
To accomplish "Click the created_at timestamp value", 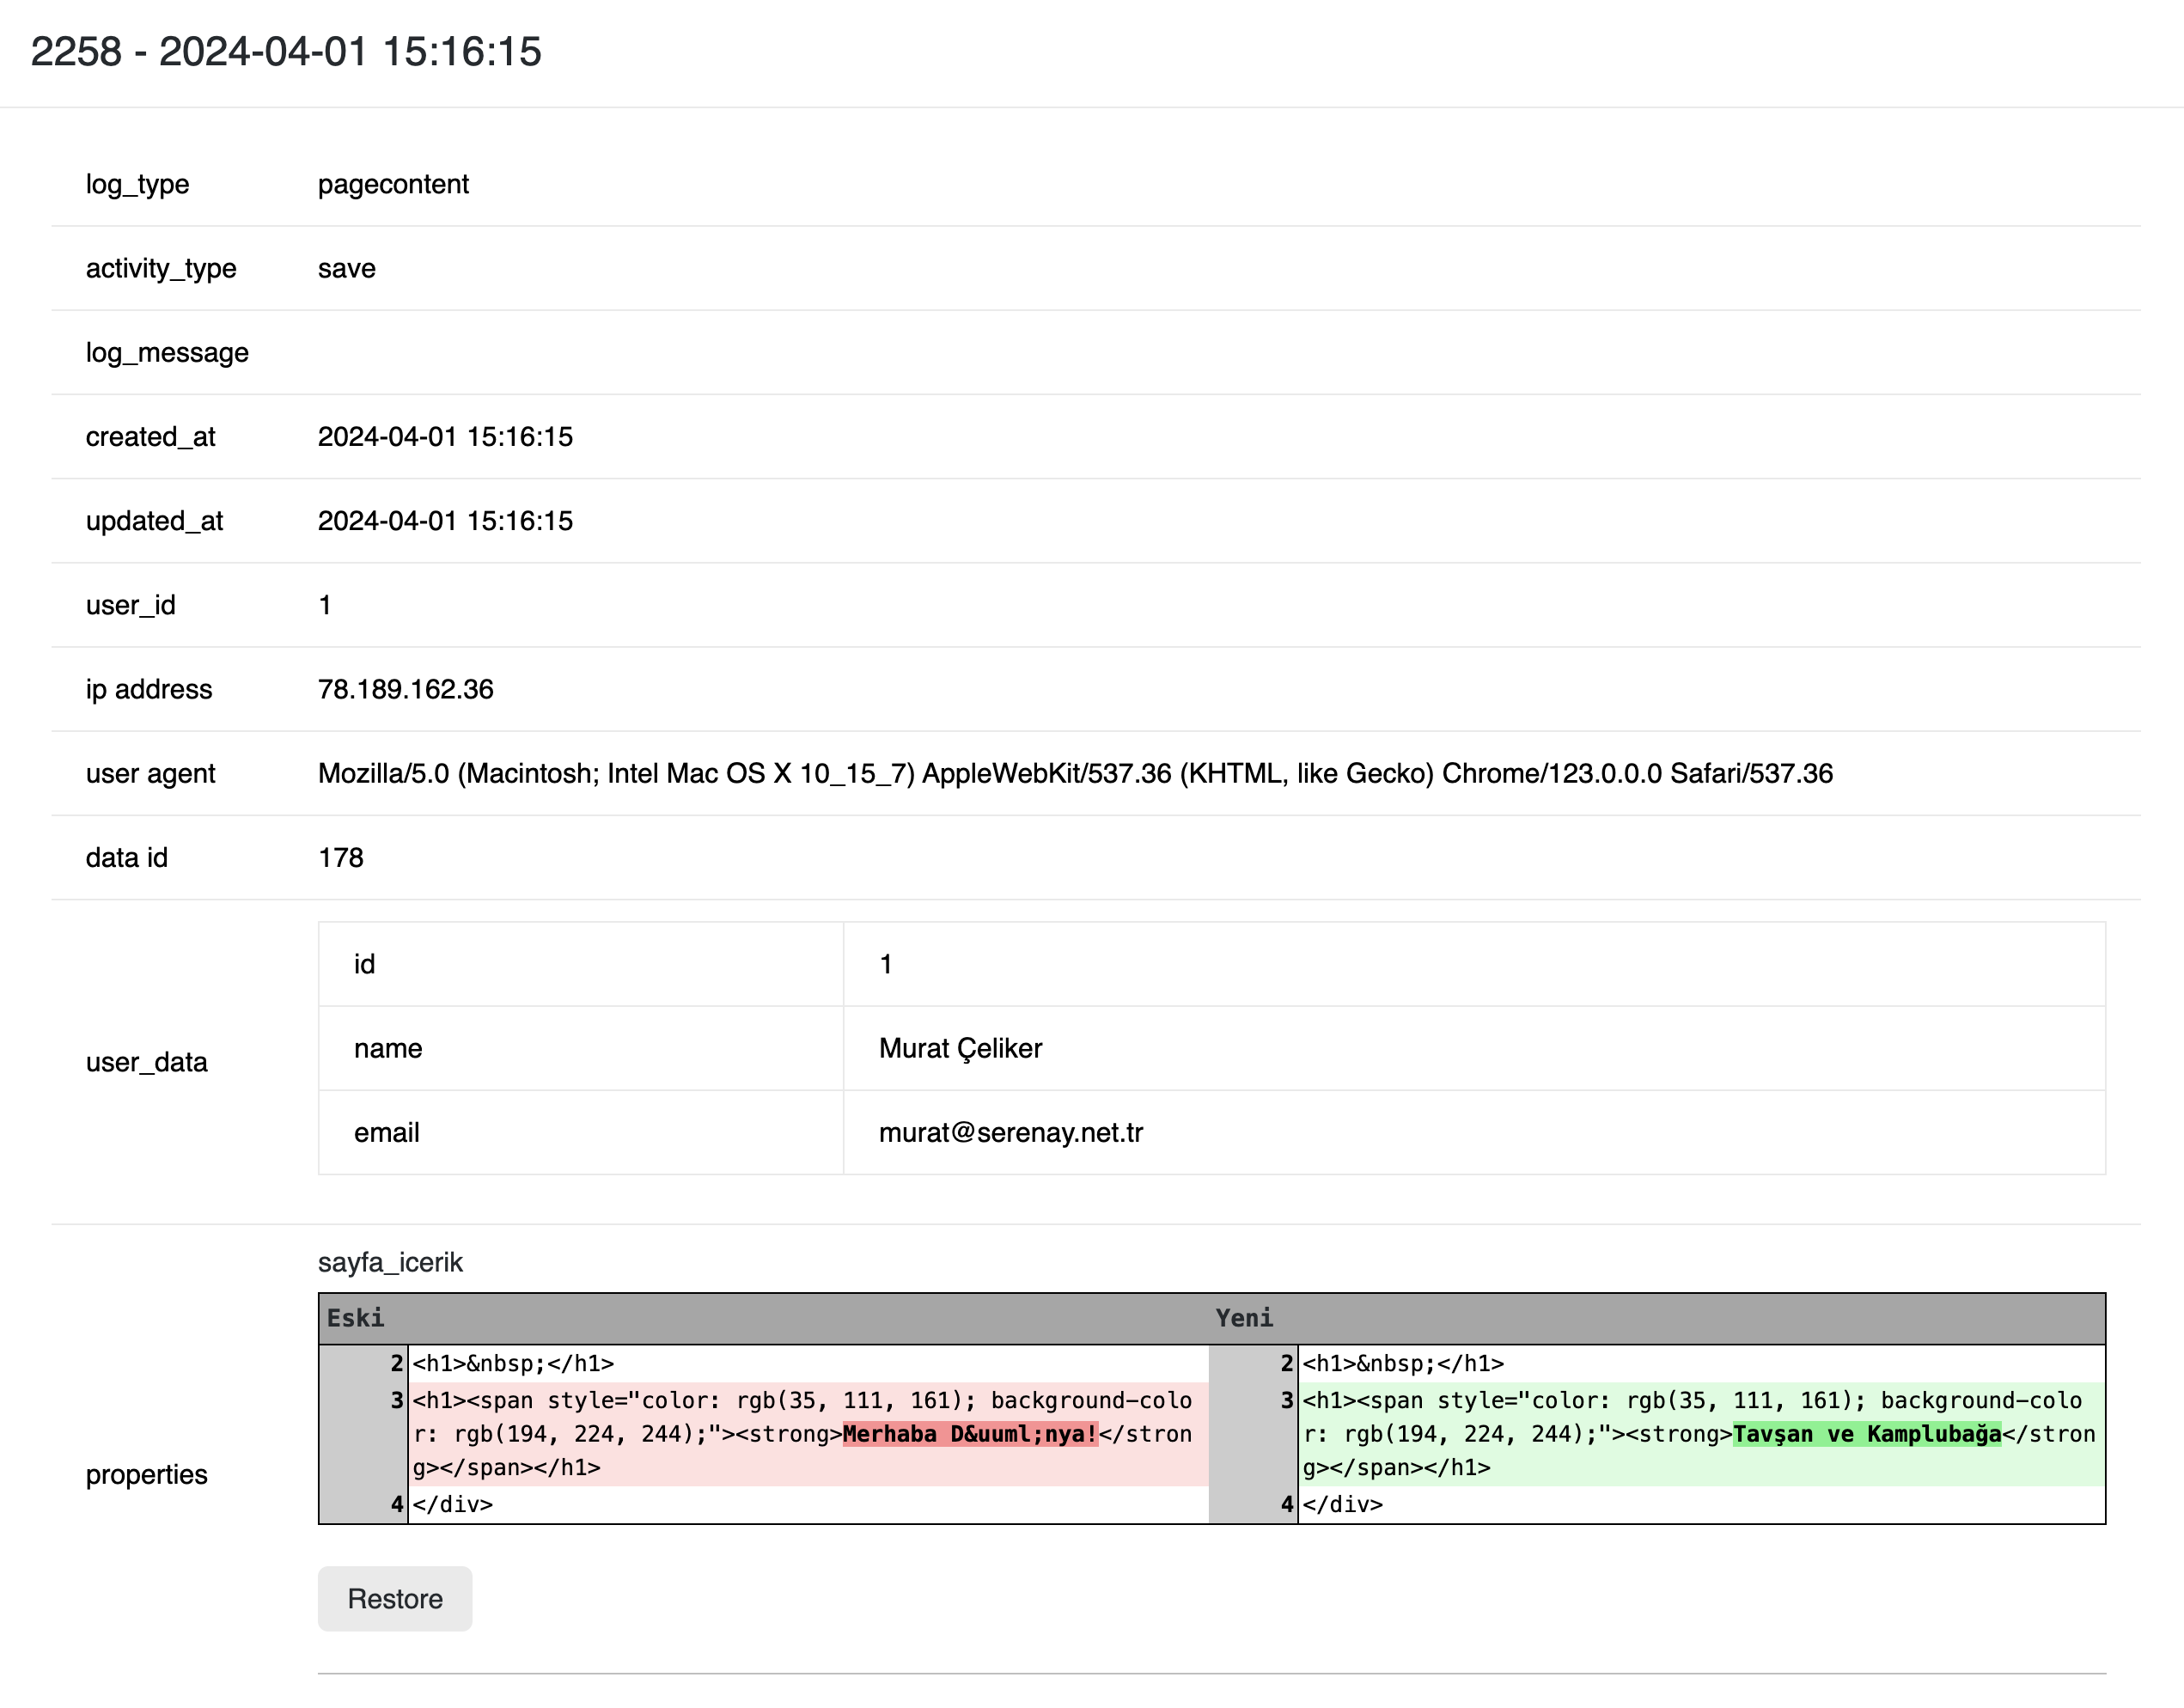I will pyautogui.click(x=445, y=437).
